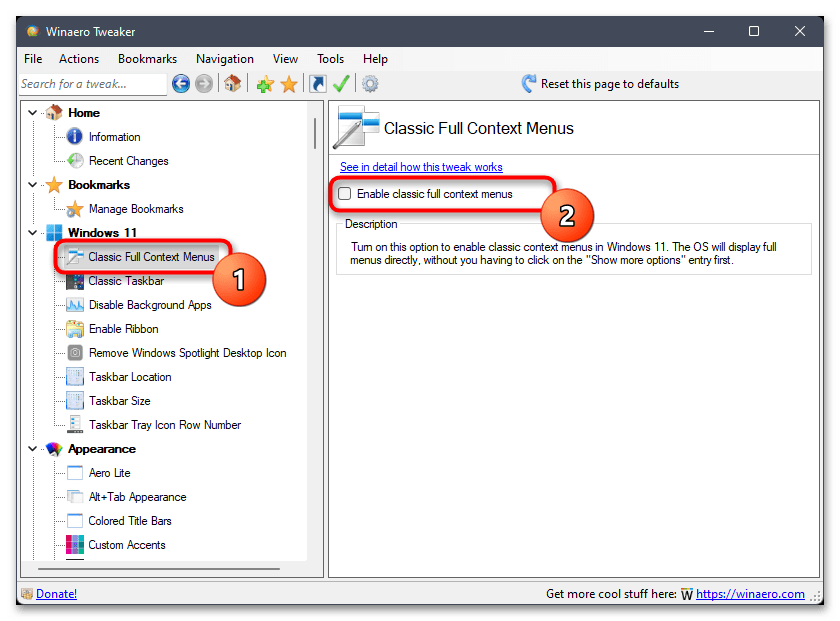Image resolution: width=840 pixels, height=621 pixels.
Task: Click the Appearance palette icon in tree
Action: coord(54,449)
